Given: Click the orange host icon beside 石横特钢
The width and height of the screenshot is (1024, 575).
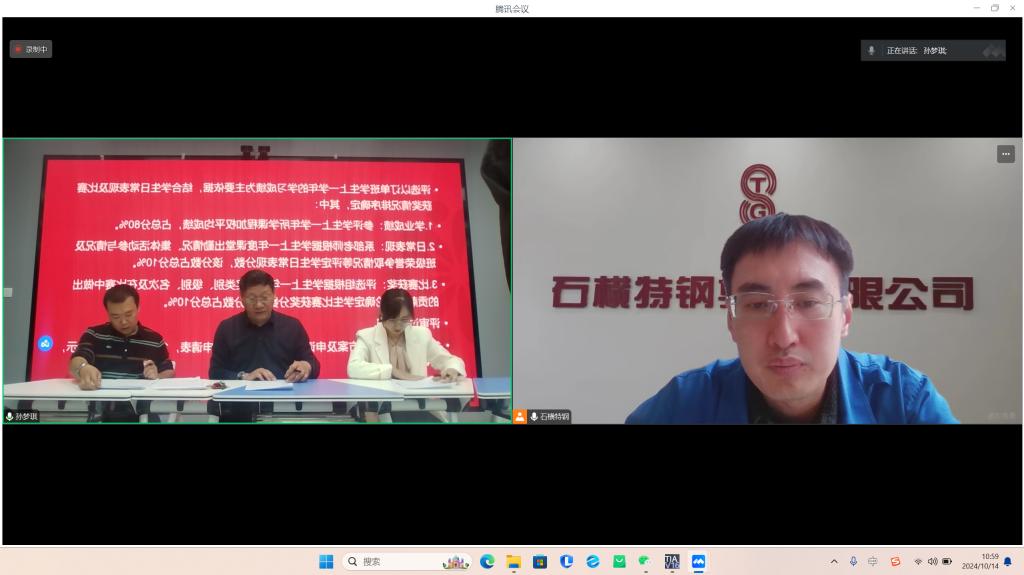Looking at the screenshot, I should [520, 416].
